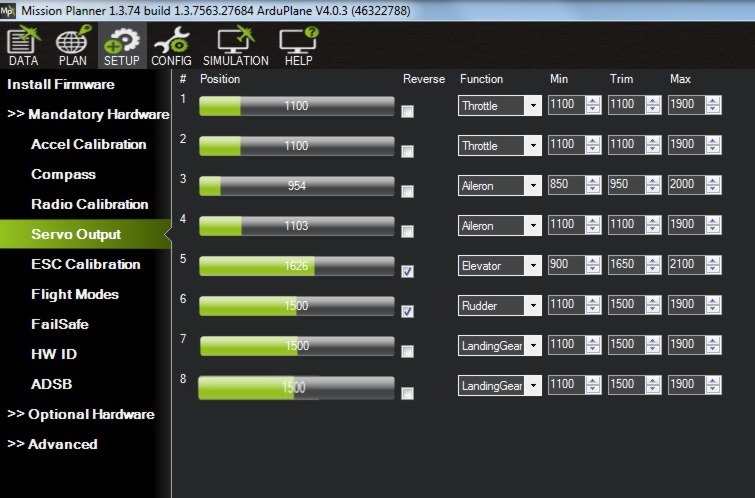Enable Reverse for servo output 1
Screen dimensions: 755x498
(x=407, y=112)
